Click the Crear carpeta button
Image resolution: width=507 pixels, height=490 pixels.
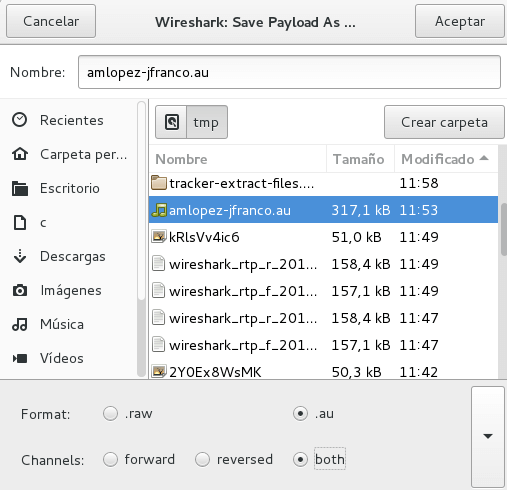click(444, 122)
